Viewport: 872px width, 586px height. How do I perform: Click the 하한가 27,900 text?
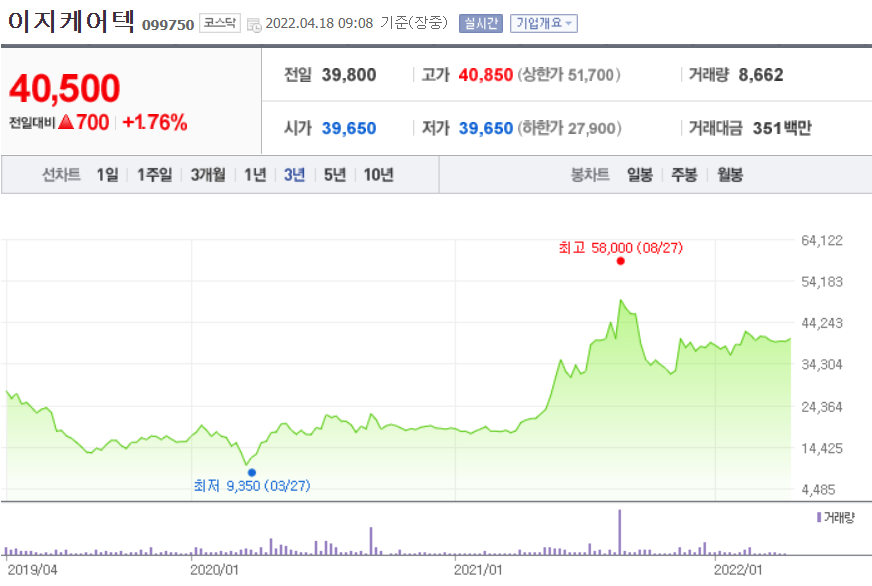tap(569, 128)
